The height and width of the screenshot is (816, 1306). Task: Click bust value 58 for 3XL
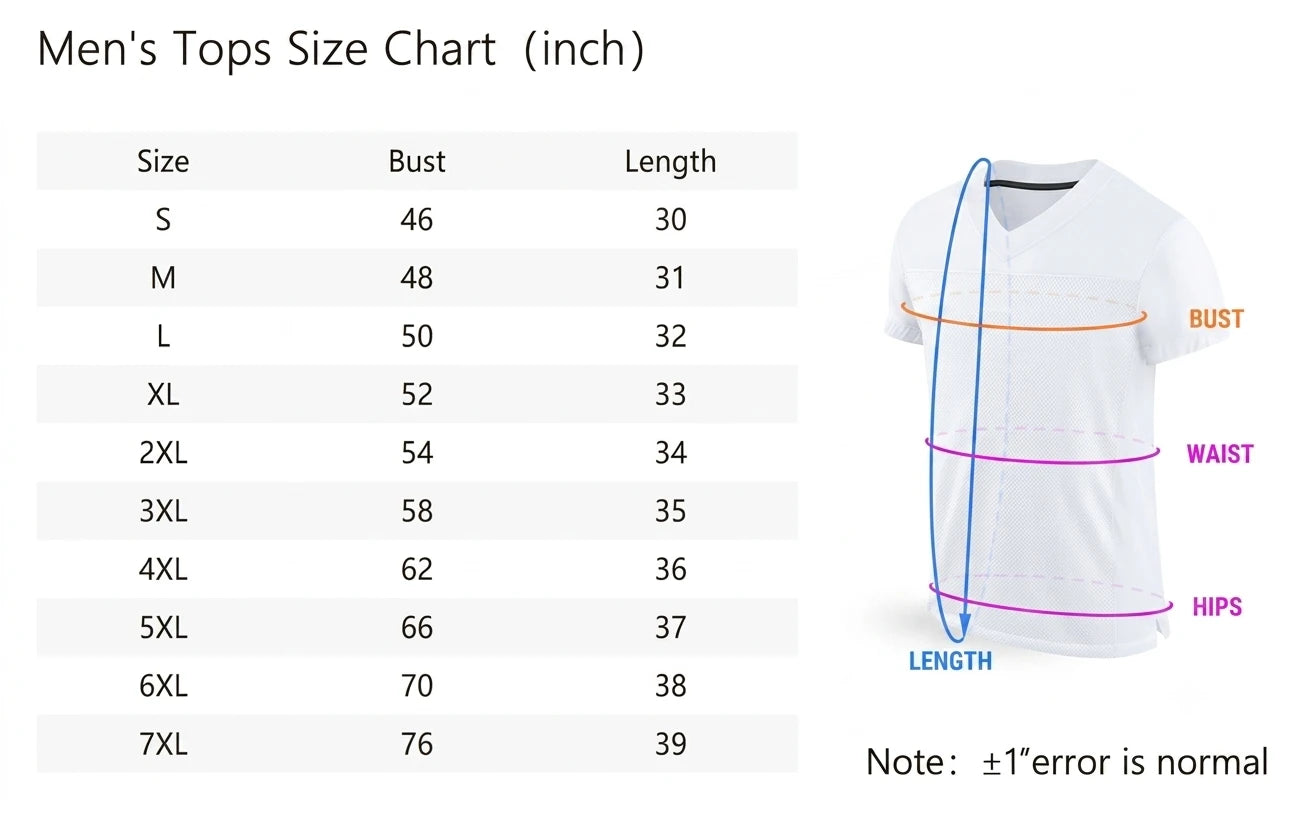[x=417, y=511]
